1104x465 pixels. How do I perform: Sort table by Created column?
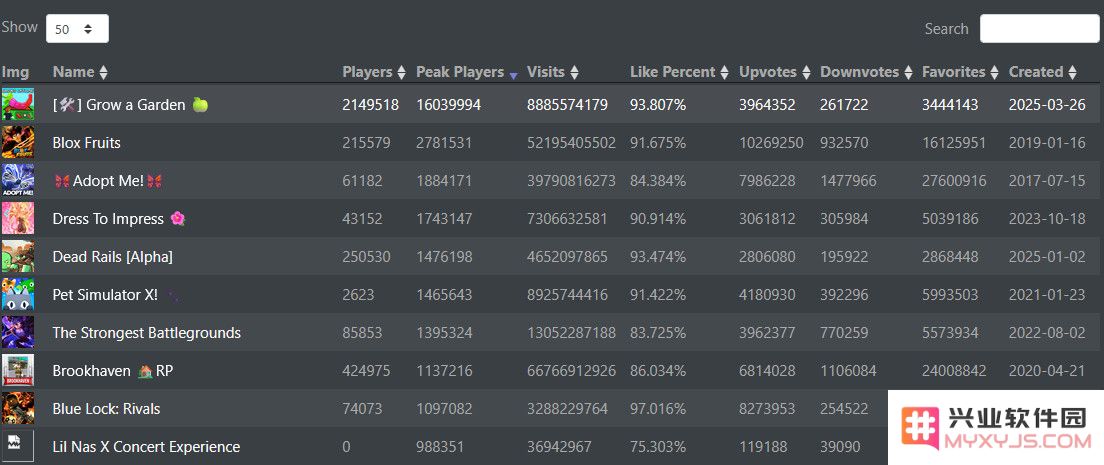(x=1043, y=72)
